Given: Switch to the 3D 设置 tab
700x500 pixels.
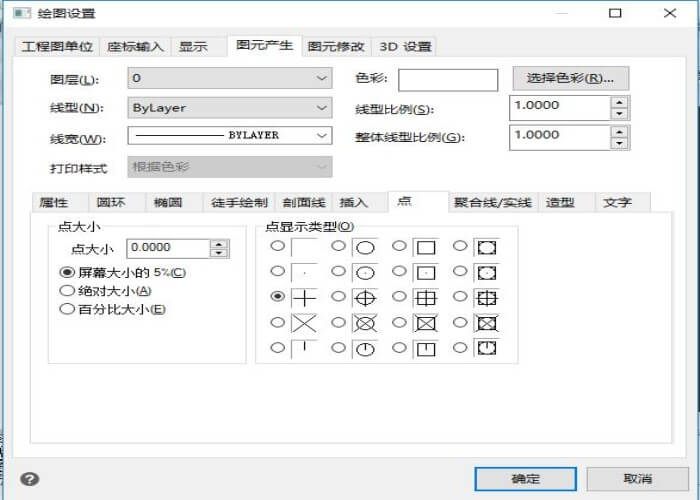Looking at the screenshot, I should pyautogui.click(x=405, y=46).
